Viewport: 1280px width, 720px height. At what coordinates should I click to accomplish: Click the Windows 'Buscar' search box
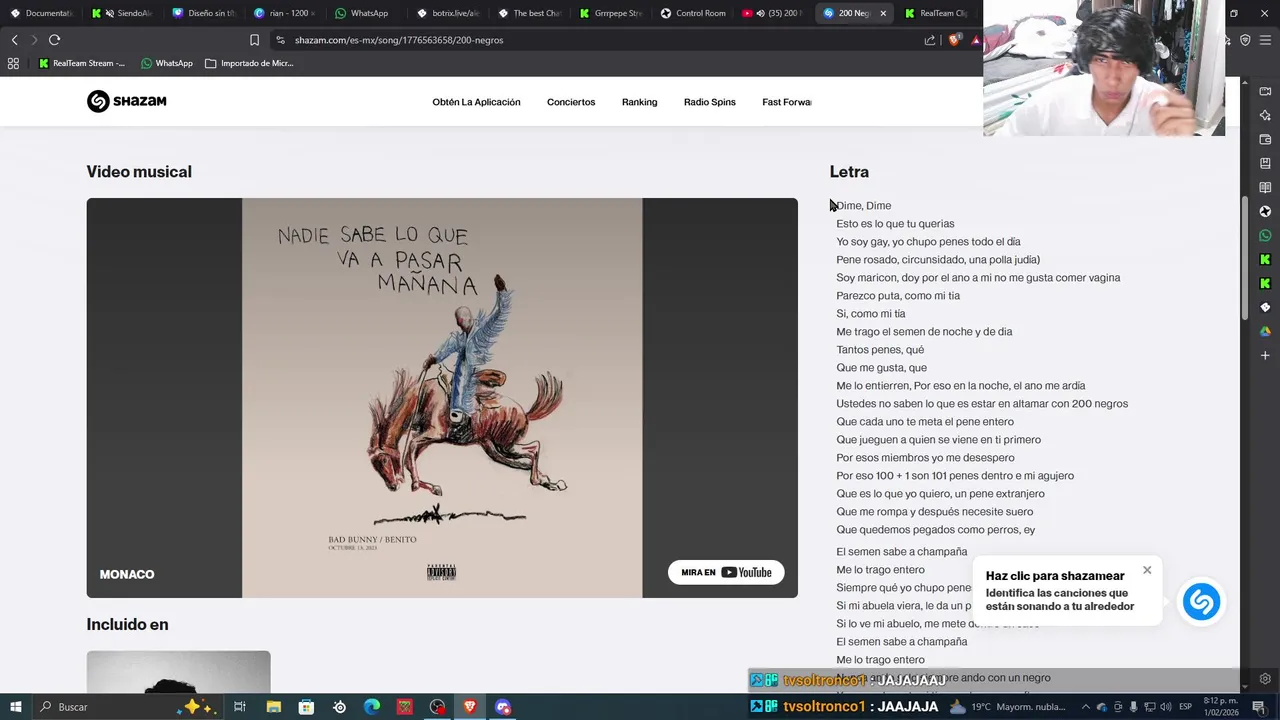(x=130, y=707)
